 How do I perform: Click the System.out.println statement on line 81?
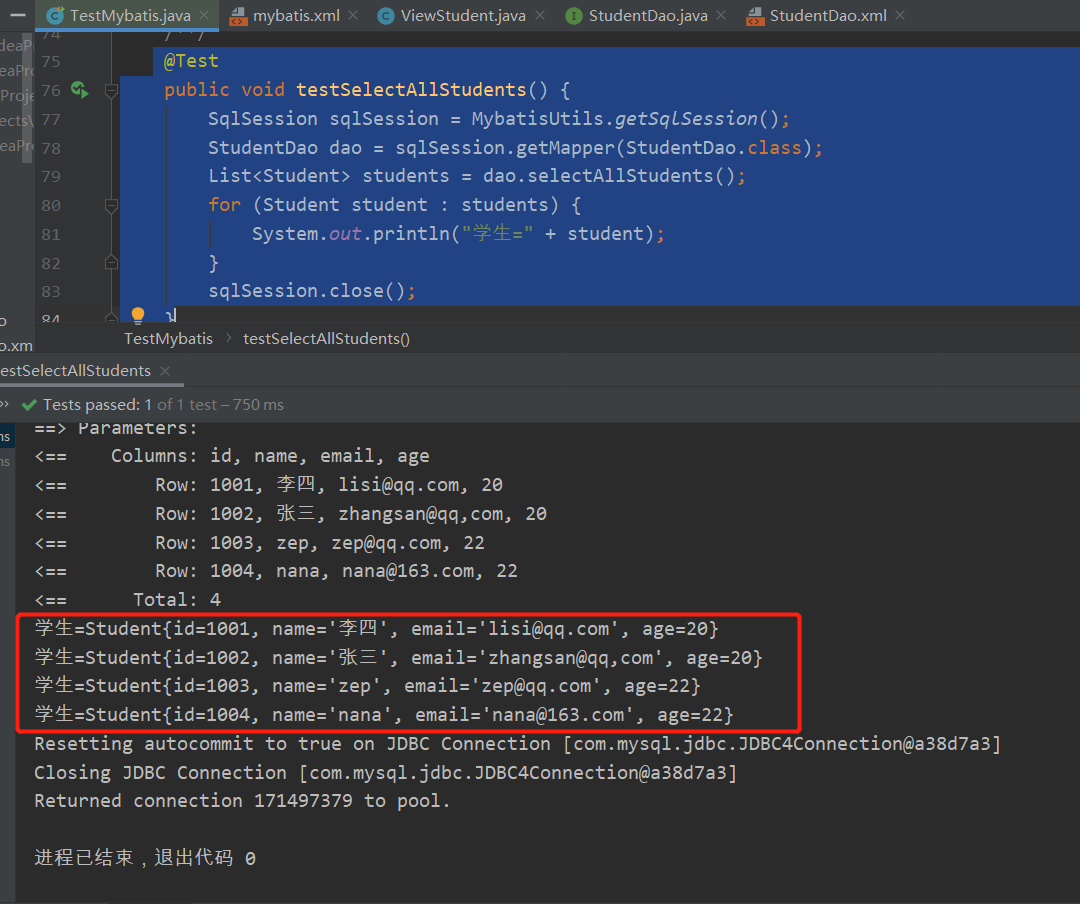(458, 234)
